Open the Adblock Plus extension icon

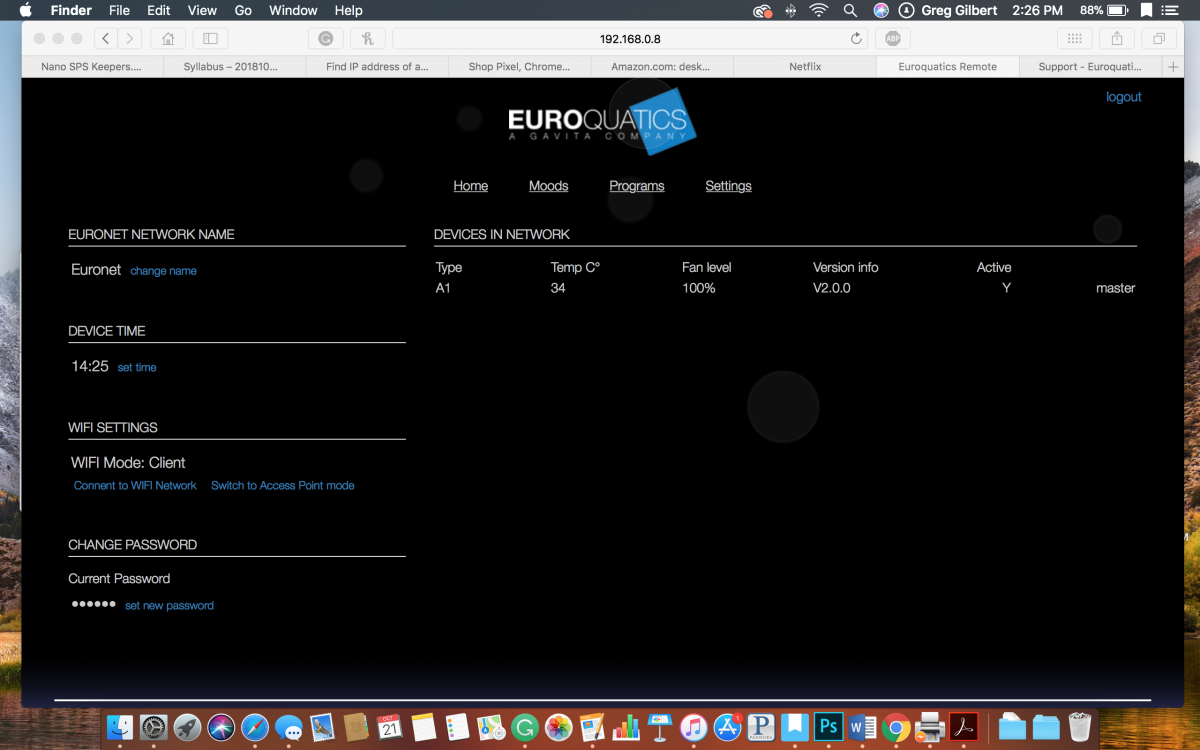tap(892, 39)
